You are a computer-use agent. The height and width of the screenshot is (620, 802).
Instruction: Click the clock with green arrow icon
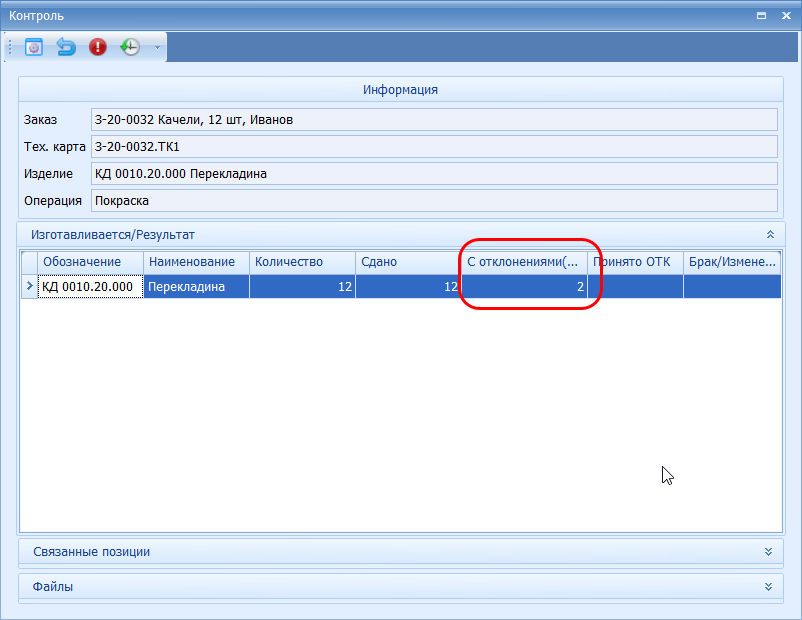pos(130,47)
